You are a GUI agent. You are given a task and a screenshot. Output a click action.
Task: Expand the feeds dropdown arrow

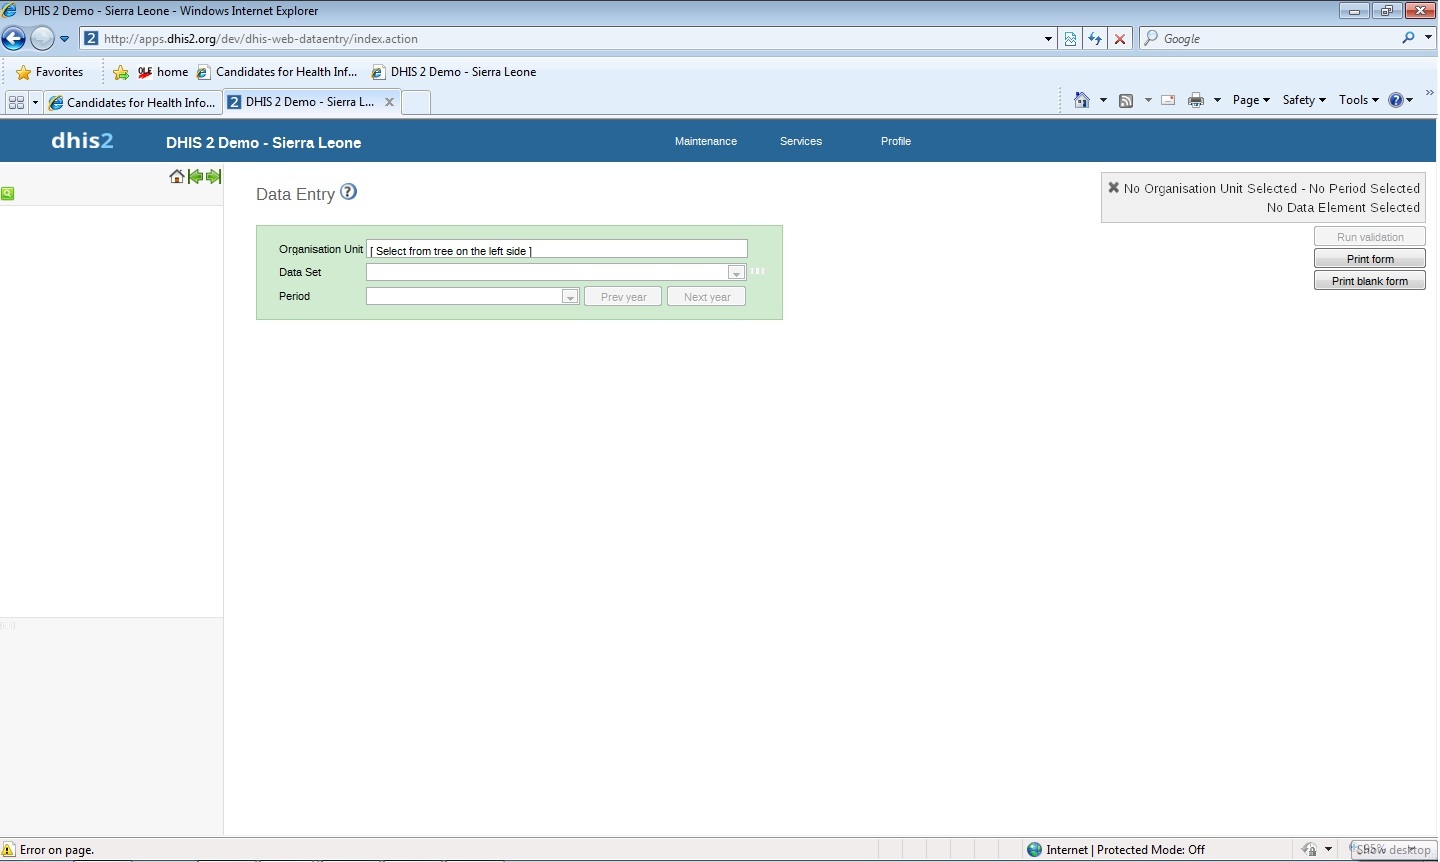click(1148, 100)
